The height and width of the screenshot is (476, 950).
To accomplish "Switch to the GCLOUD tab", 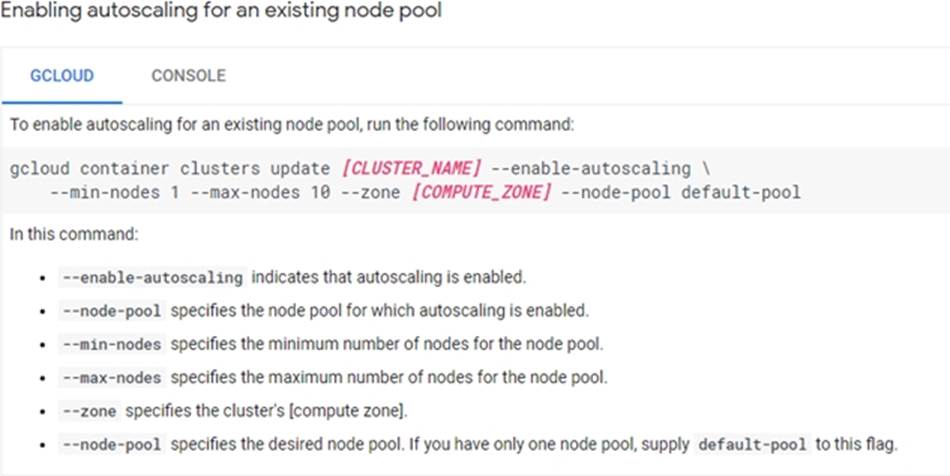I will coord(62,76).
